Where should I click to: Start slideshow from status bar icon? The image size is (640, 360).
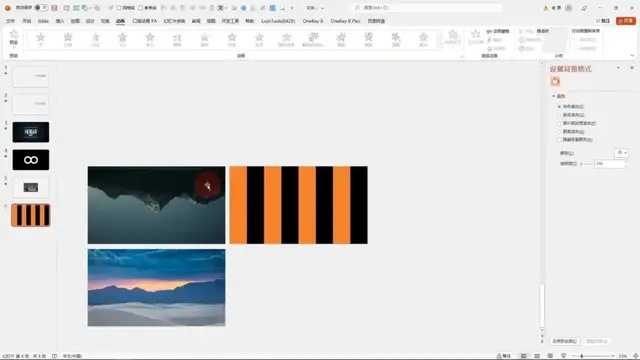point(564,356)
